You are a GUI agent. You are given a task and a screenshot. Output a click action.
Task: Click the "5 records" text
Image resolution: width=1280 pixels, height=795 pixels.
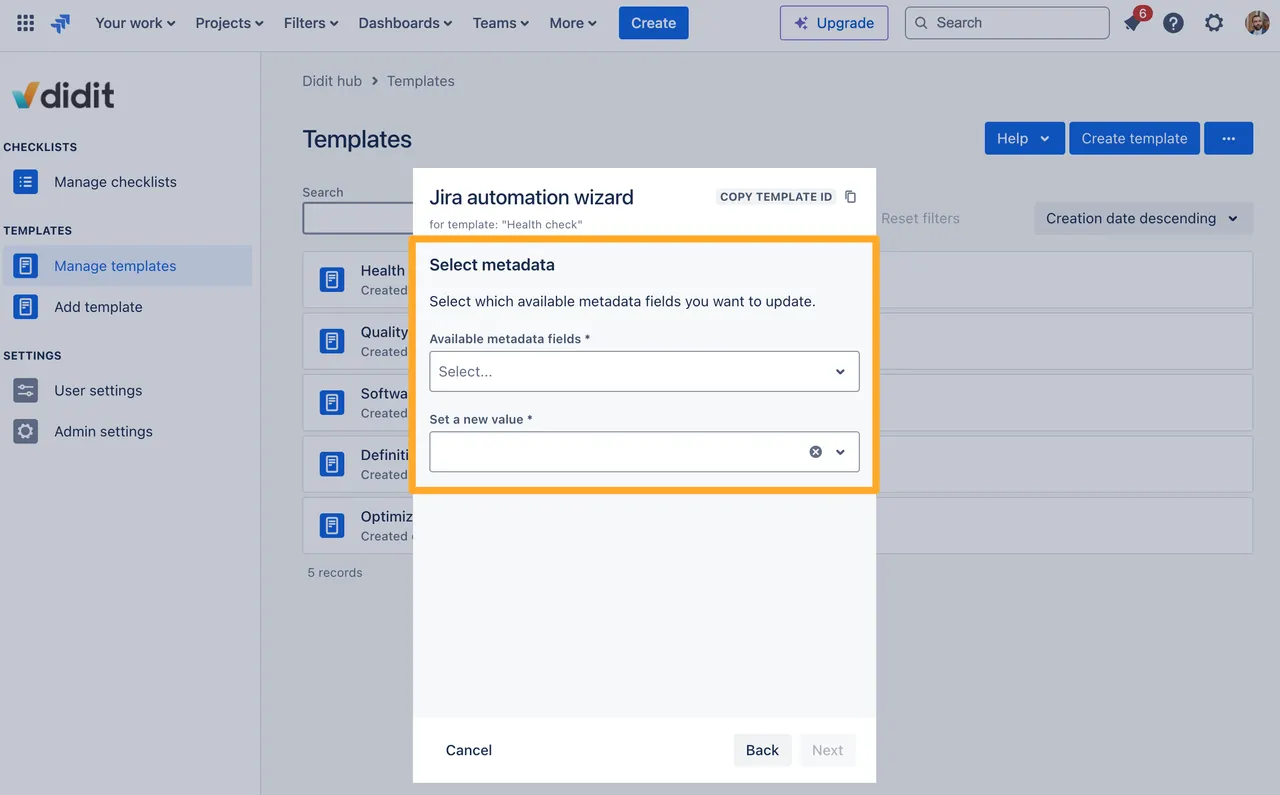coord(335,573)
